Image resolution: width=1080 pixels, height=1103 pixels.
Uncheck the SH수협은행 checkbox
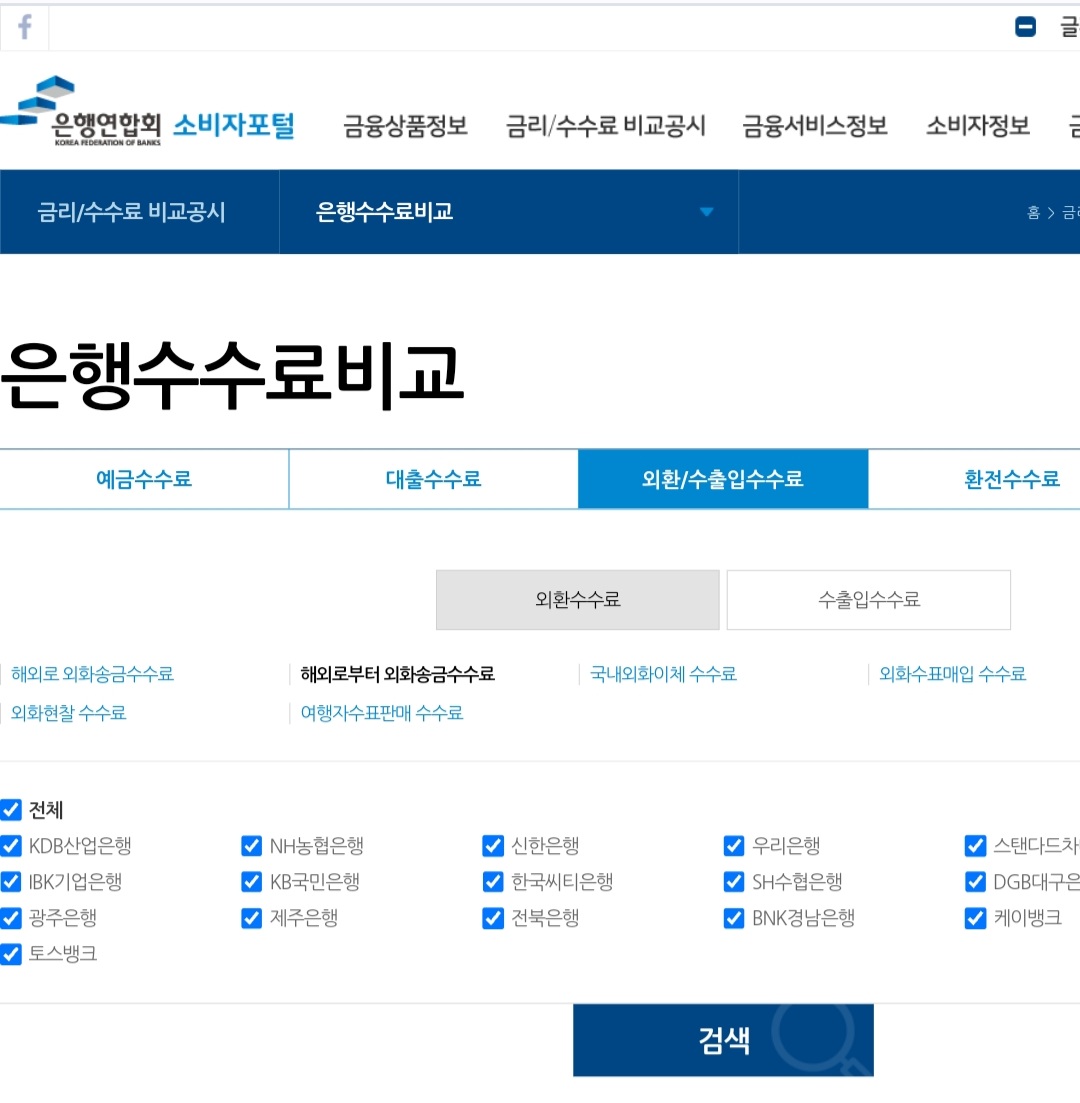[734, 881]
